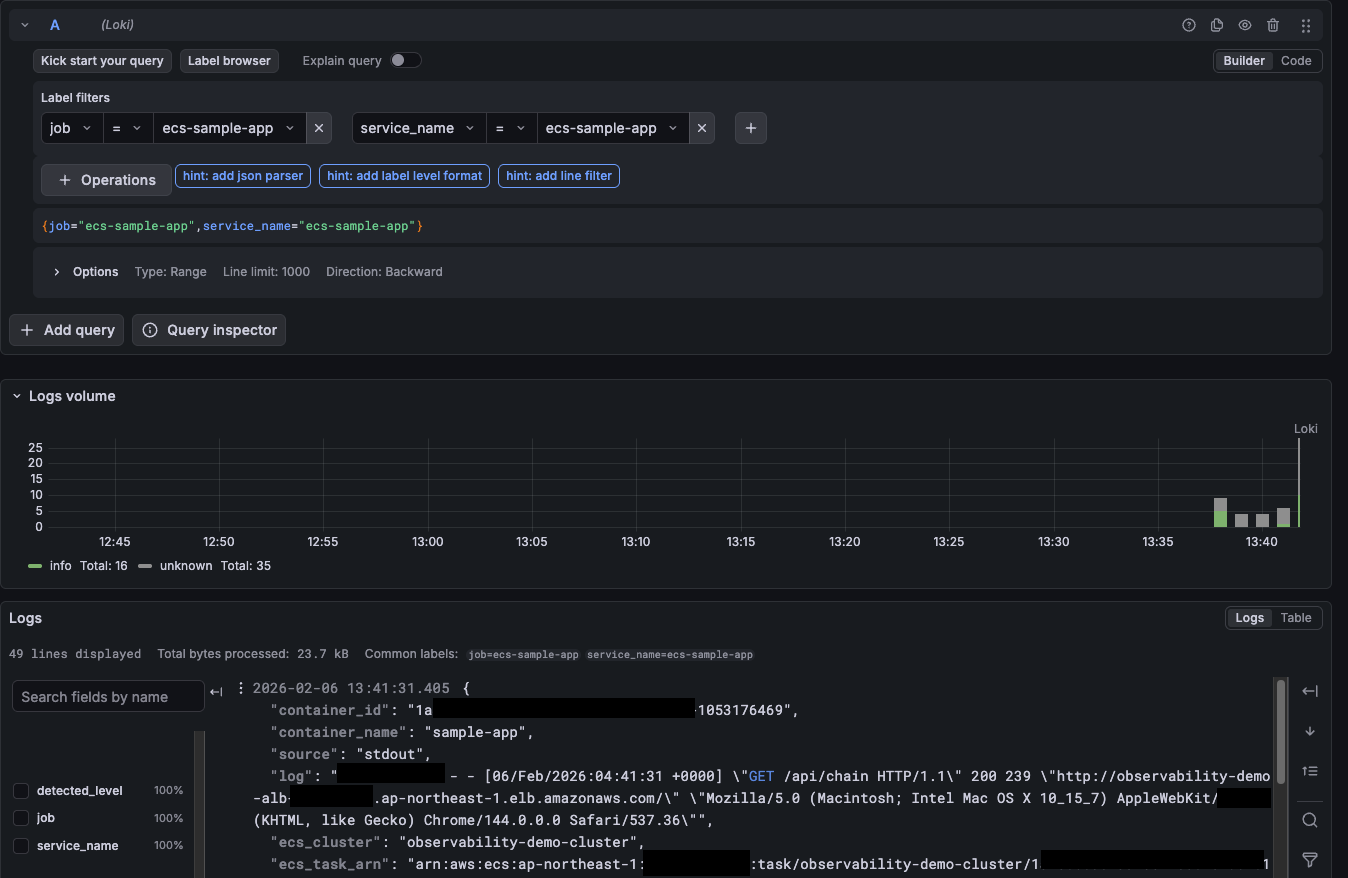Switch logs to Table view
Screen dimensions: 1348x878
[1296, 617]
